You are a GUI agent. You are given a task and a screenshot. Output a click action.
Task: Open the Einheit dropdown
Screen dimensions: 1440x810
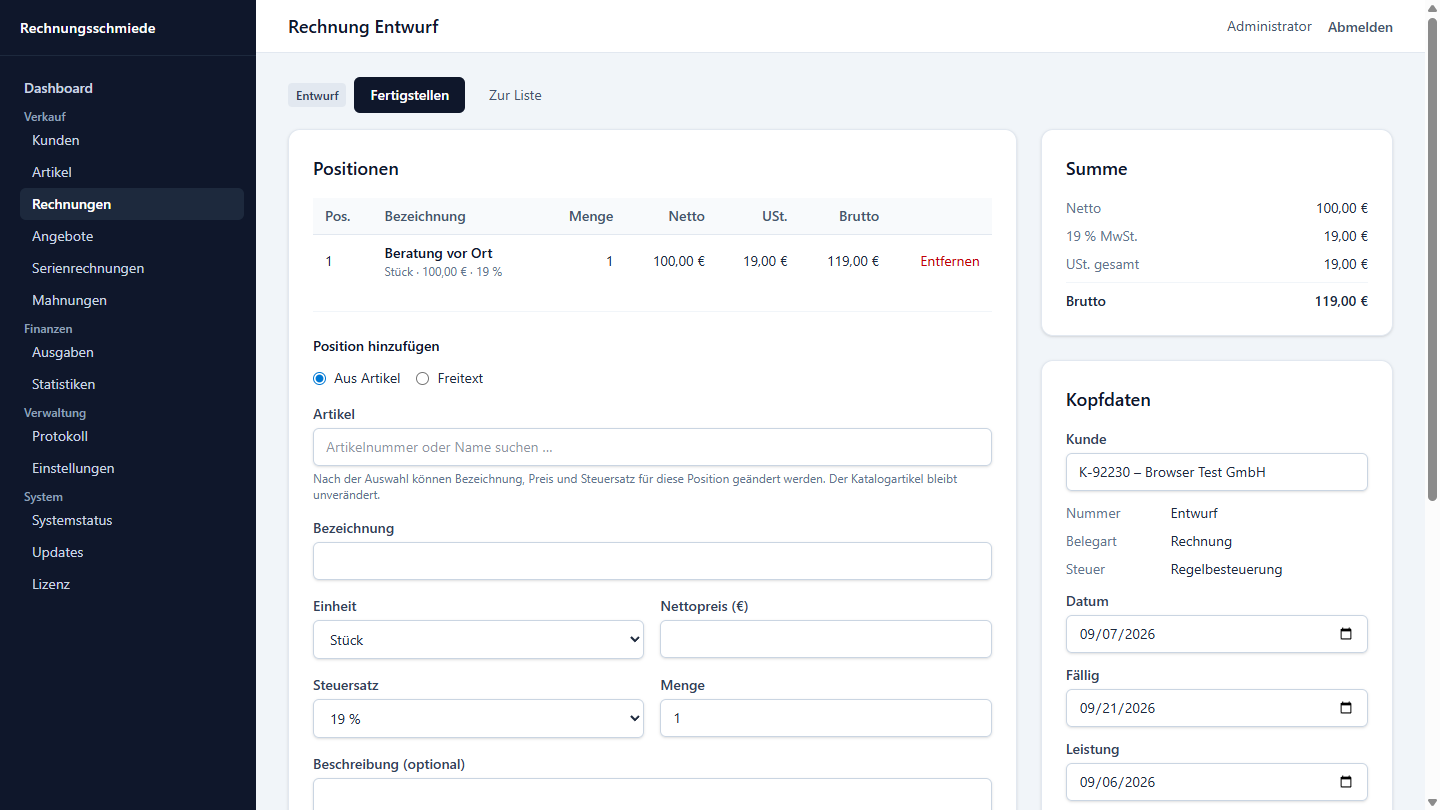pyautogui.click(x=478, y=640)
